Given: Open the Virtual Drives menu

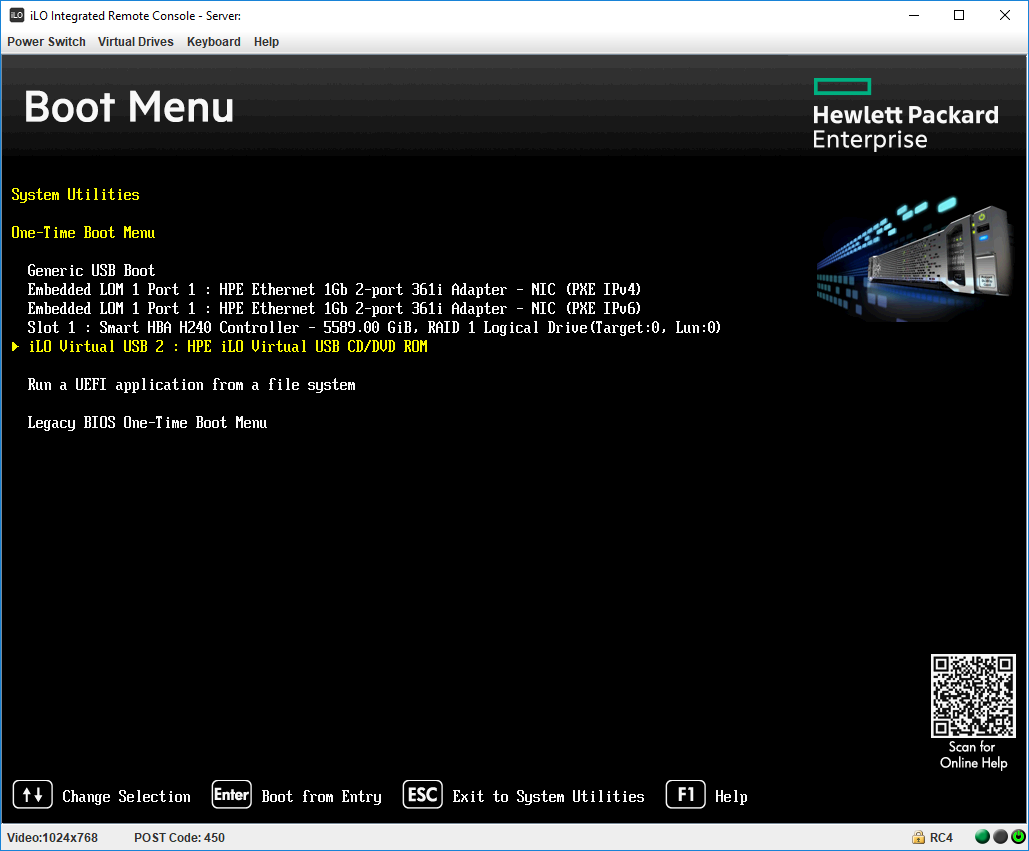Looking at the screenshot, I should (x=135, y=41).
